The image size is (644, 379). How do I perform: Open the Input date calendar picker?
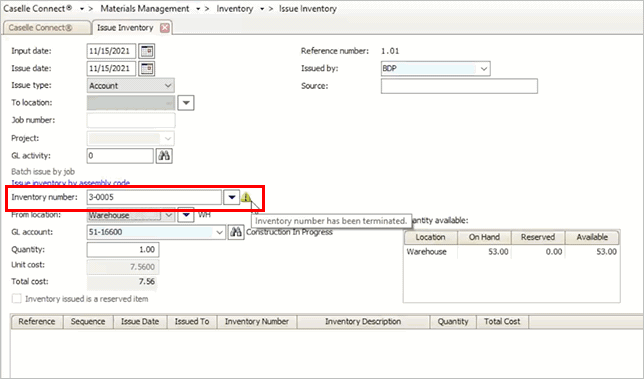point(147,51)
